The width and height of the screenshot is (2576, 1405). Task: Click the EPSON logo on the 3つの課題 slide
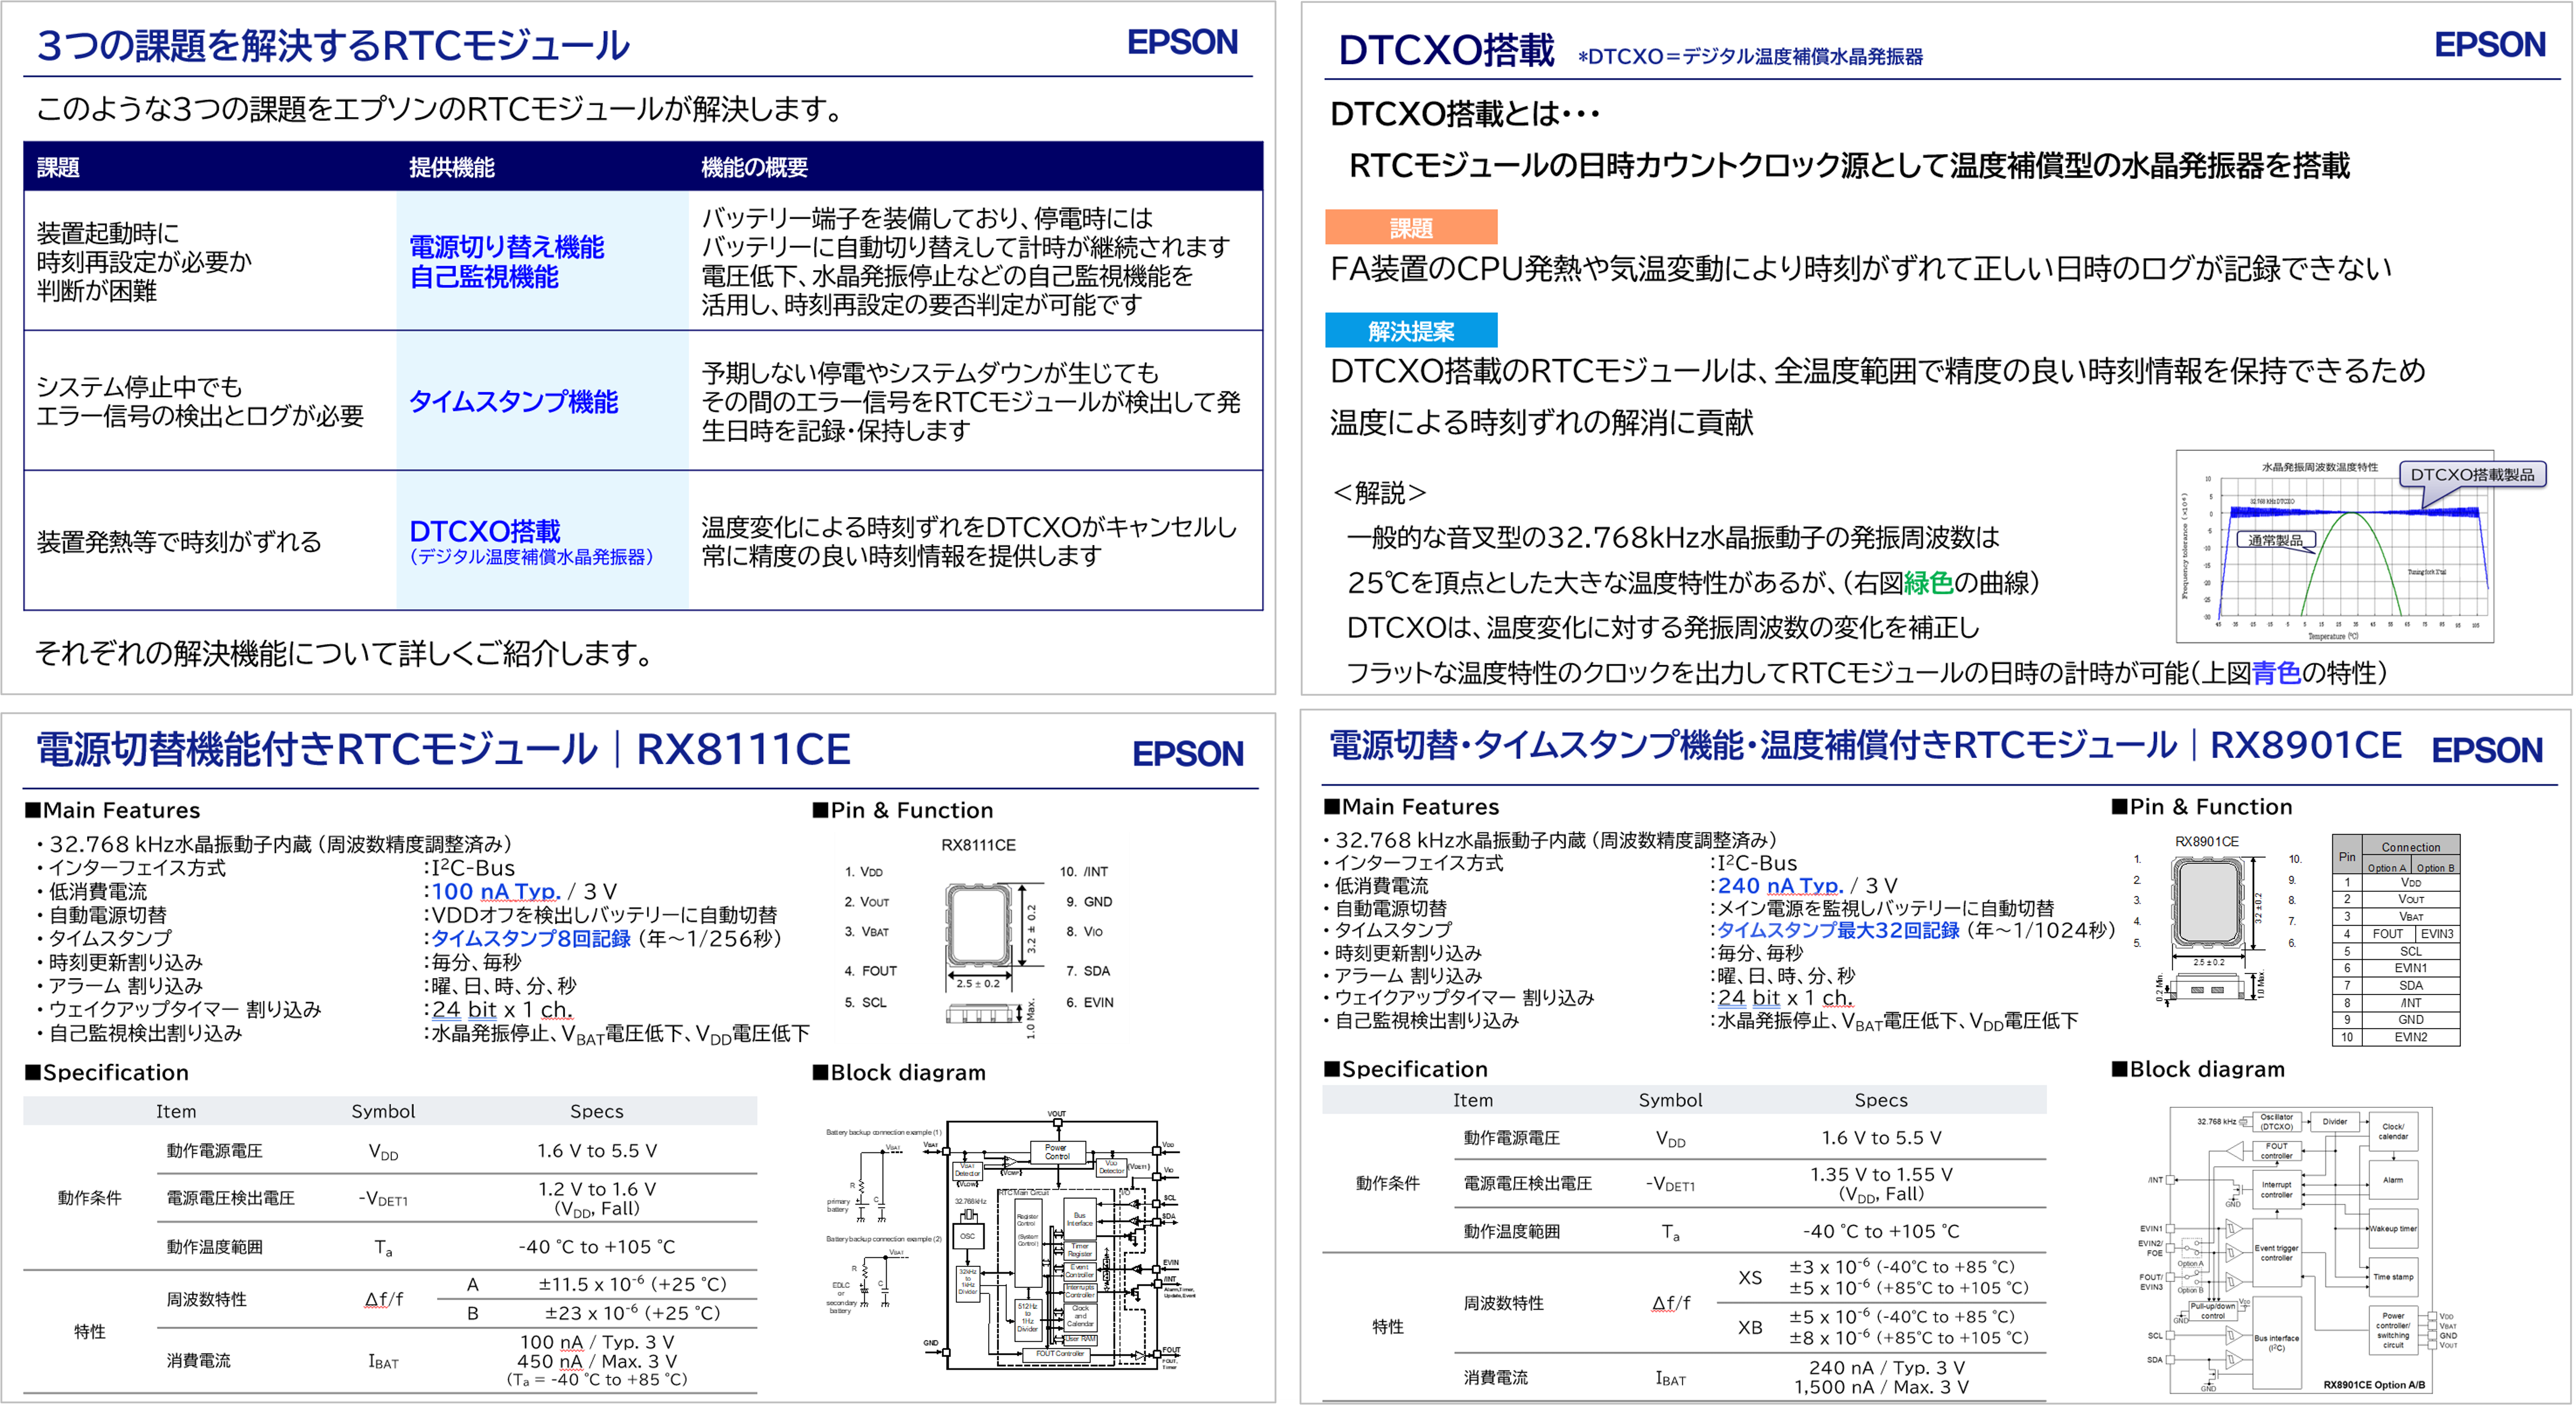click(x=1182, y=42)
